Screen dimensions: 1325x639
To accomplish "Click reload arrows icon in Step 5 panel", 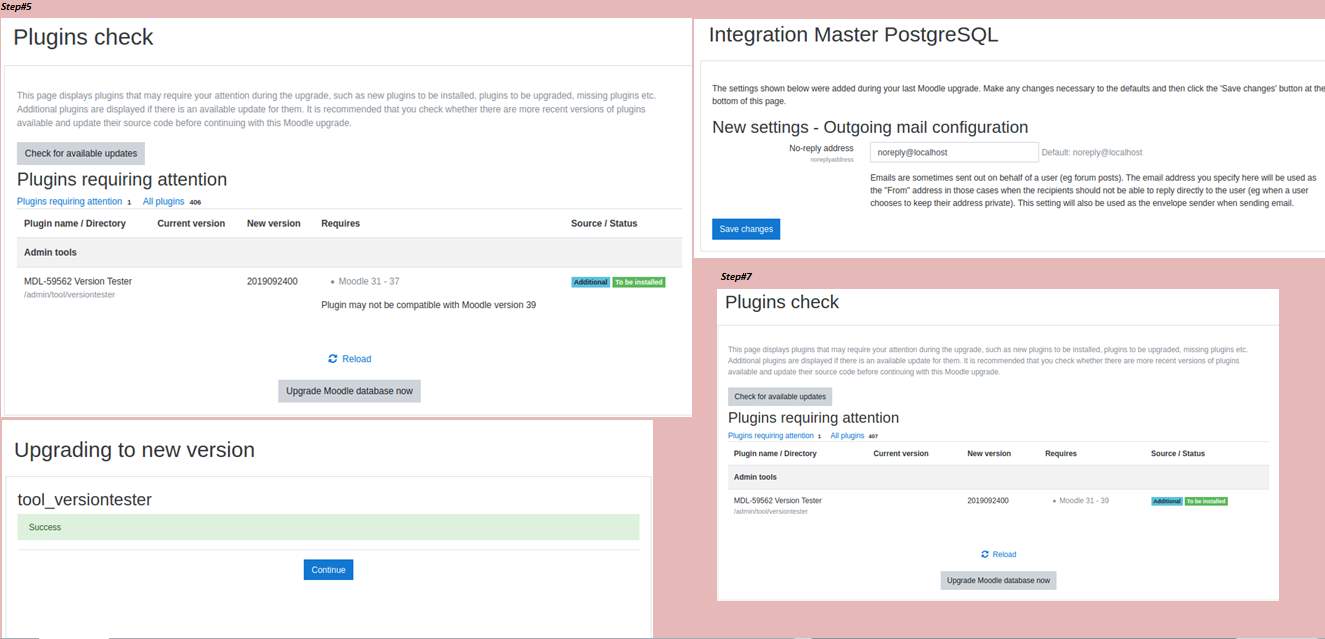I will [333, 359].
